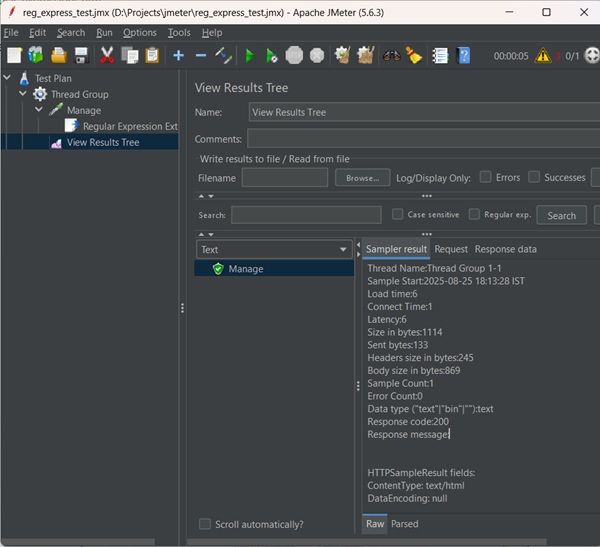The image size is (600, 547).
Task: Open Search with binoculars icon
Action: pyautogui.click(x=391, y=56)
